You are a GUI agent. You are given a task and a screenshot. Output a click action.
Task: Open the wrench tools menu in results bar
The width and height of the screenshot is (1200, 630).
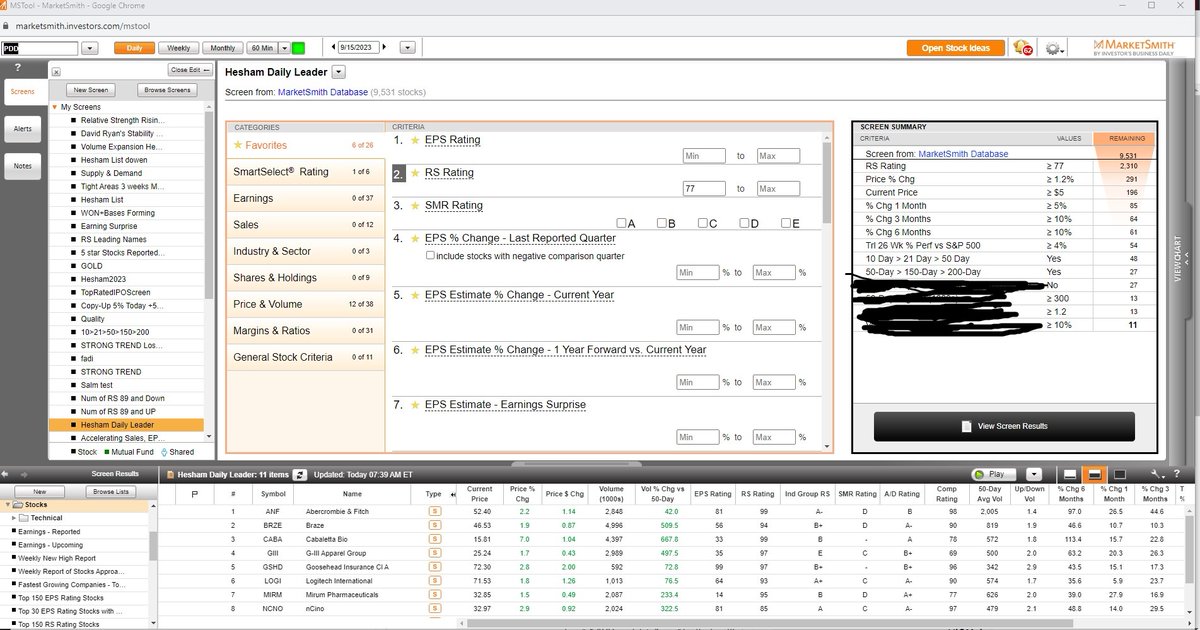pos(1159,474)
